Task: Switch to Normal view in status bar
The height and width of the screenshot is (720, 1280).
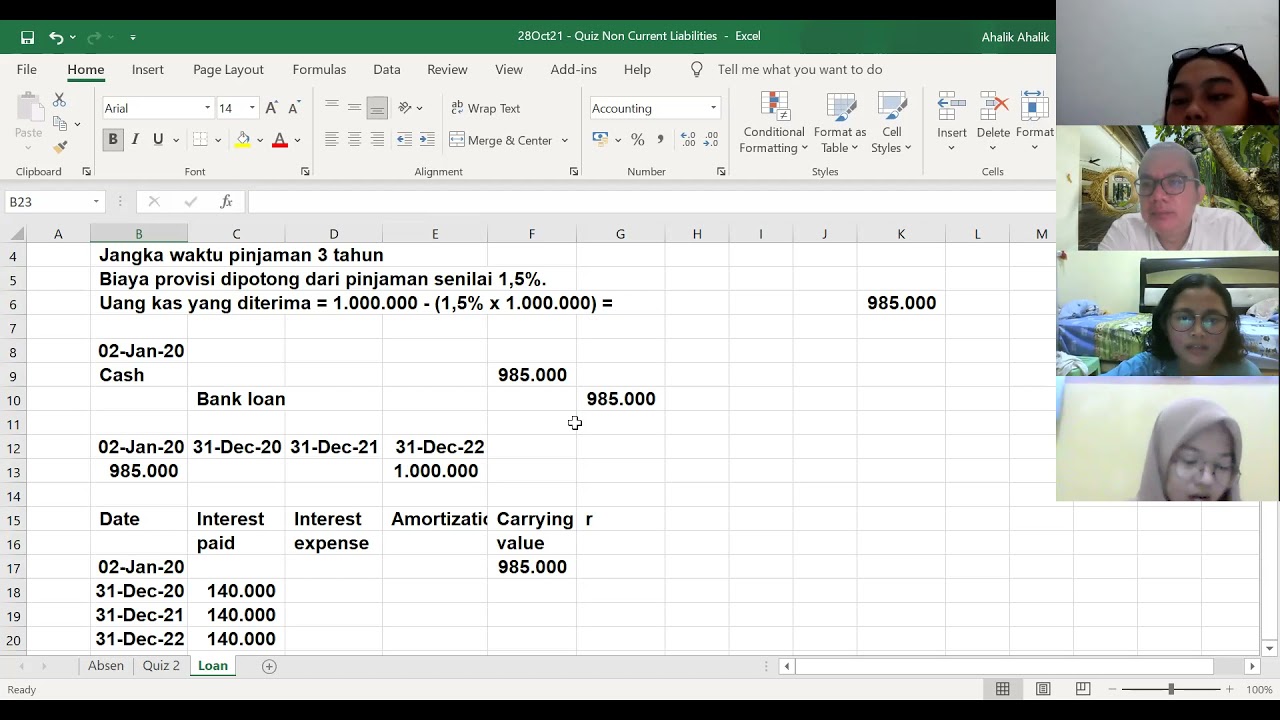Action: pos(1002,689)
